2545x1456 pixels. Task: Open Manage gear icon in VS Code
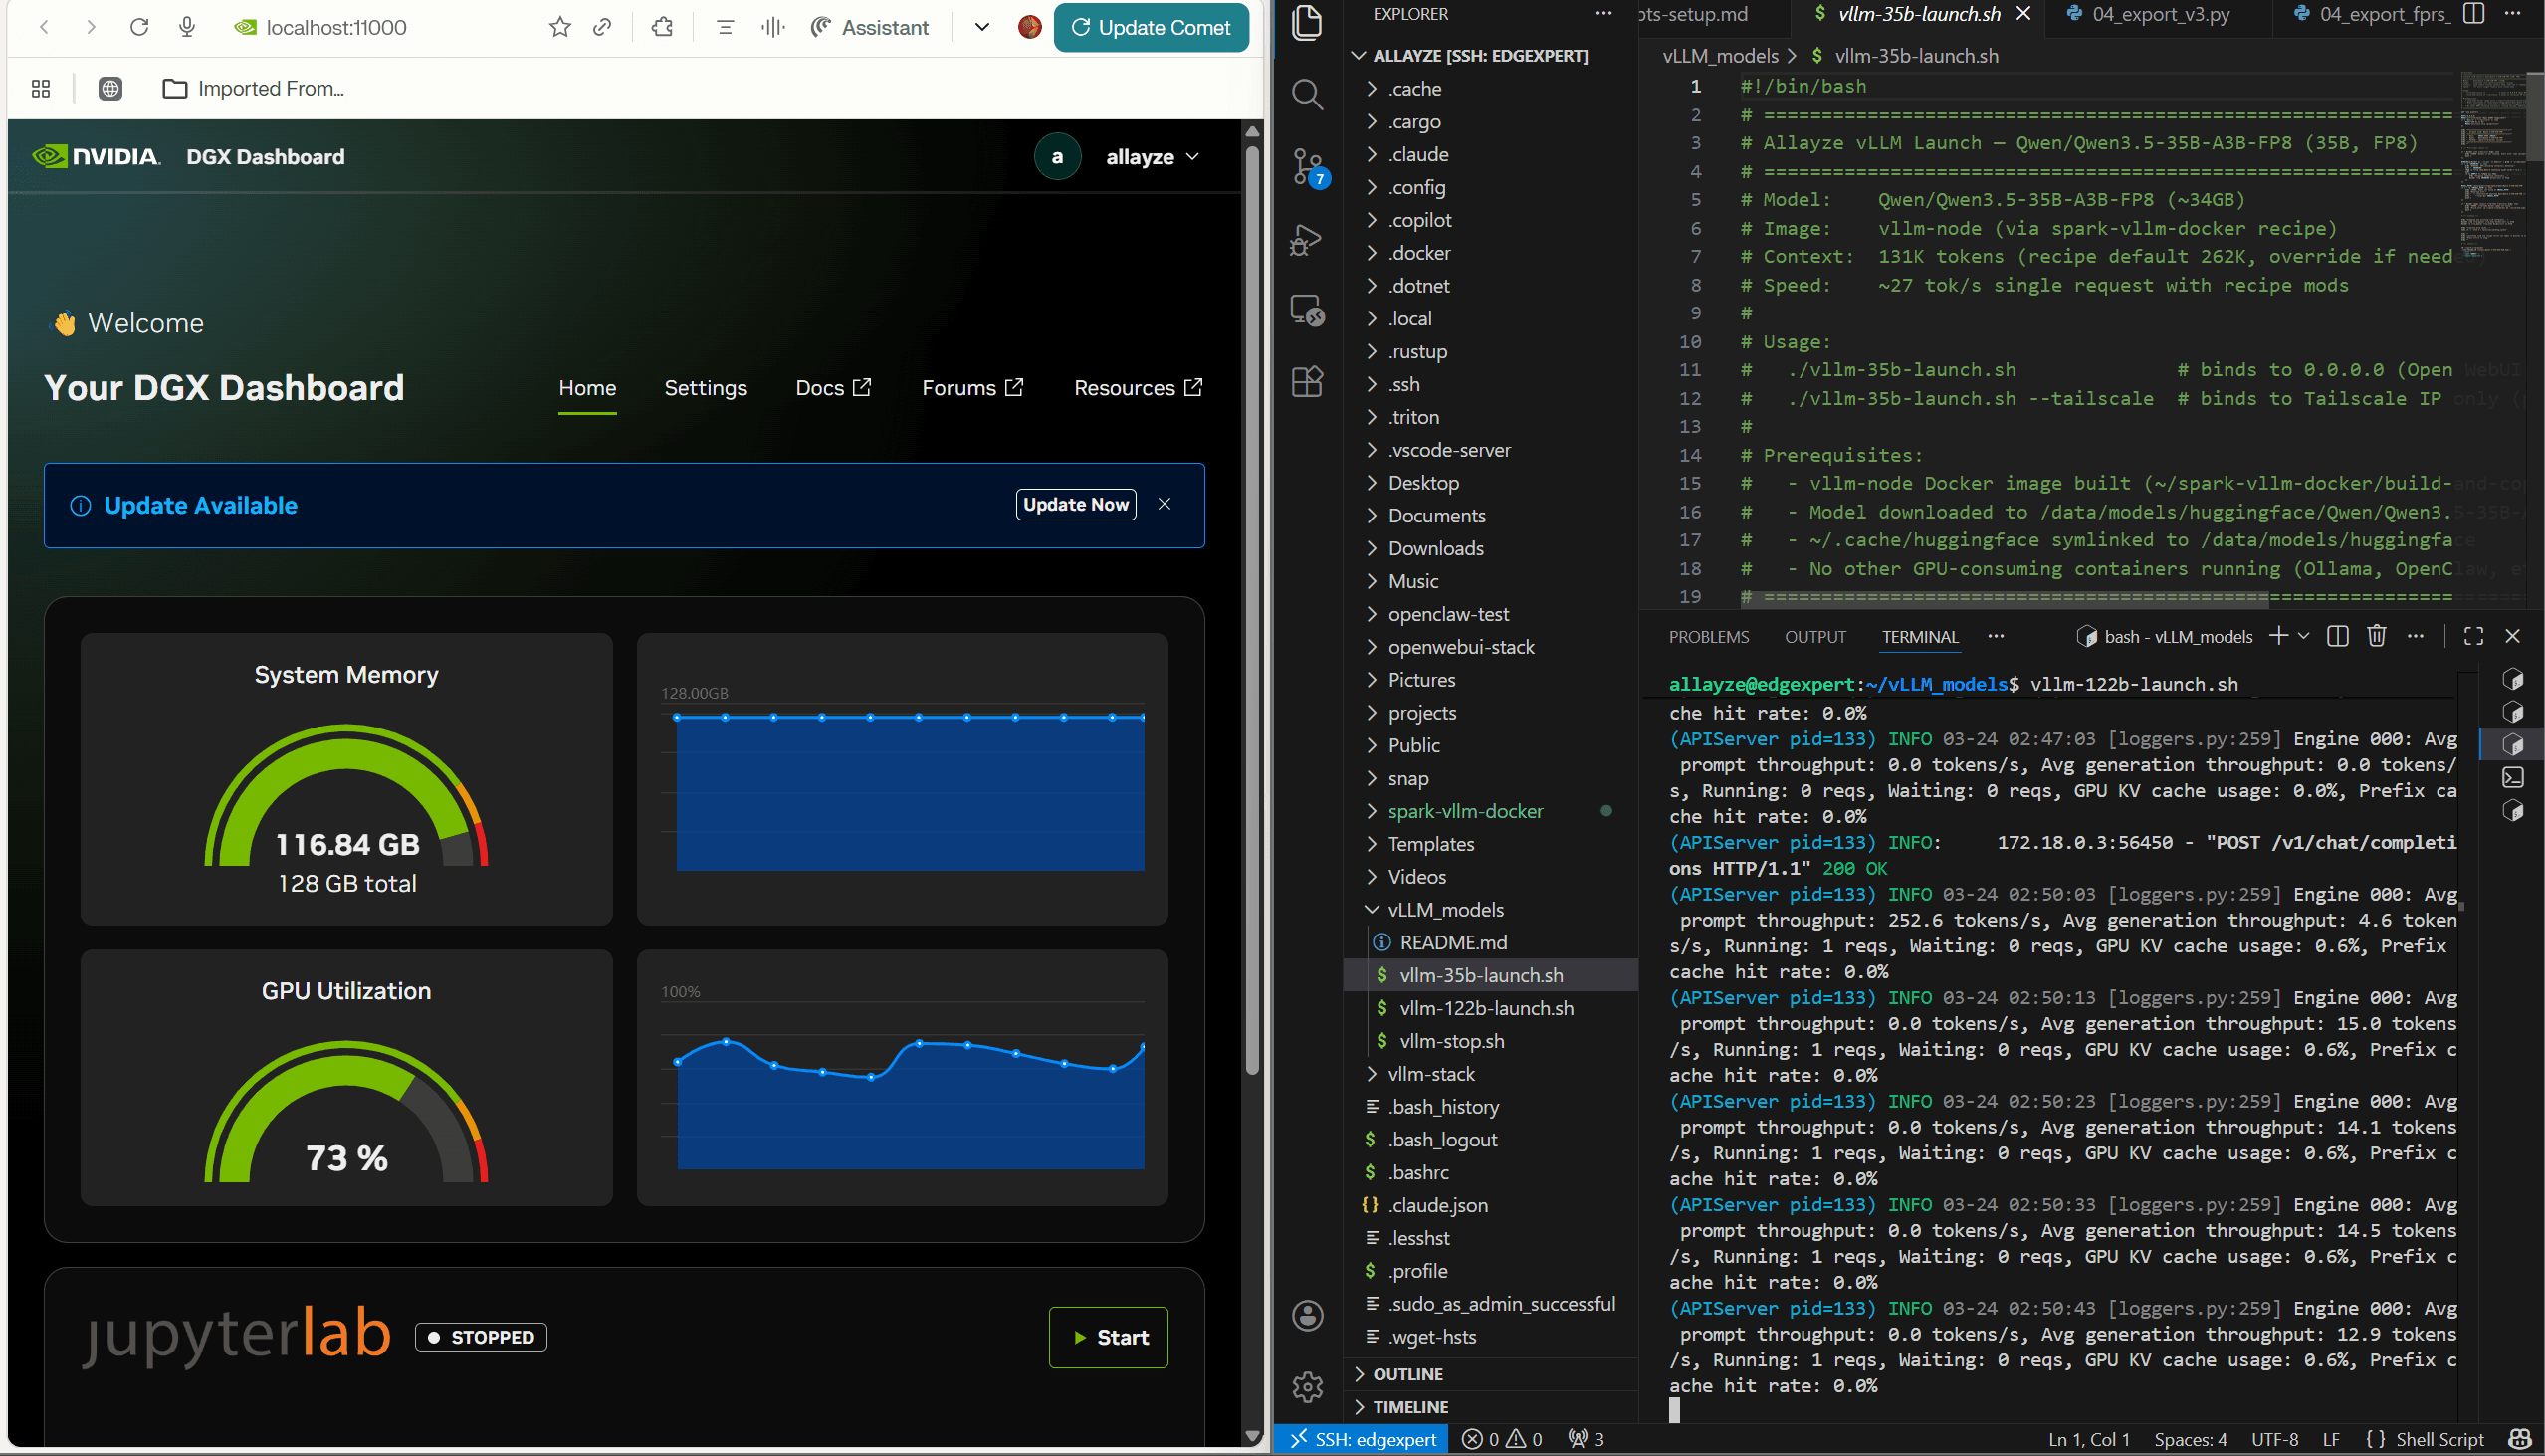(1307, 1387)
